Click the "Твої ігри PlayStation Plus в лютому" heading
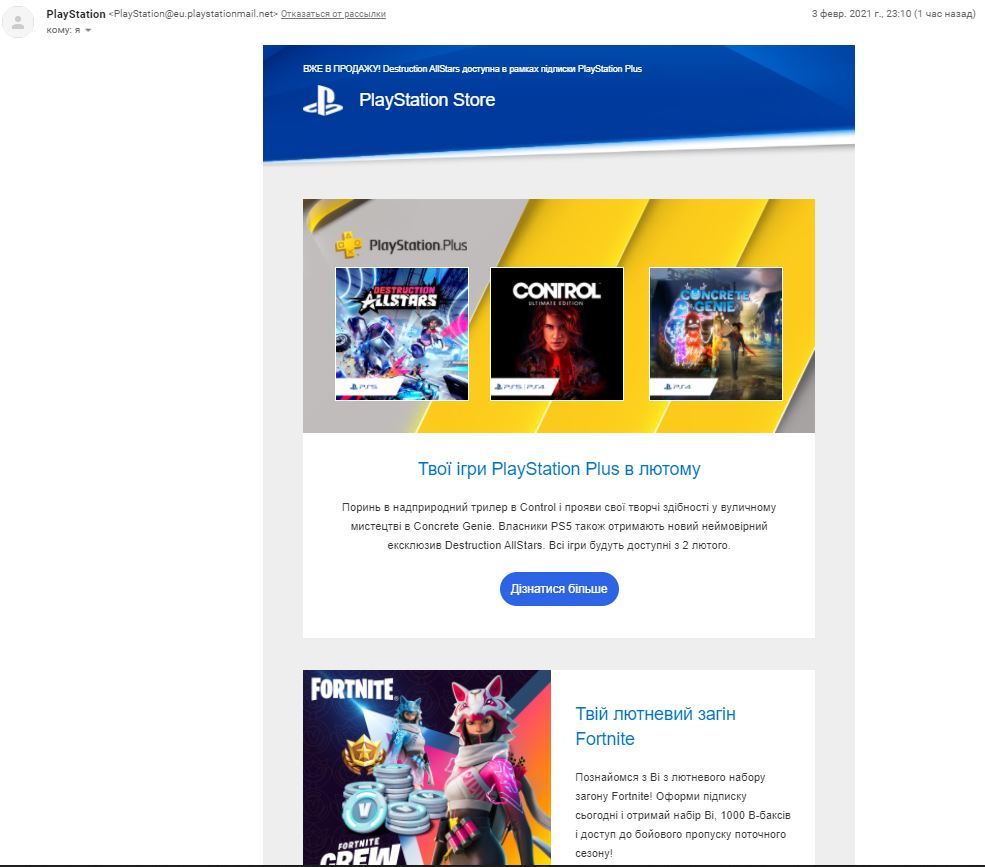 (559, 469)
